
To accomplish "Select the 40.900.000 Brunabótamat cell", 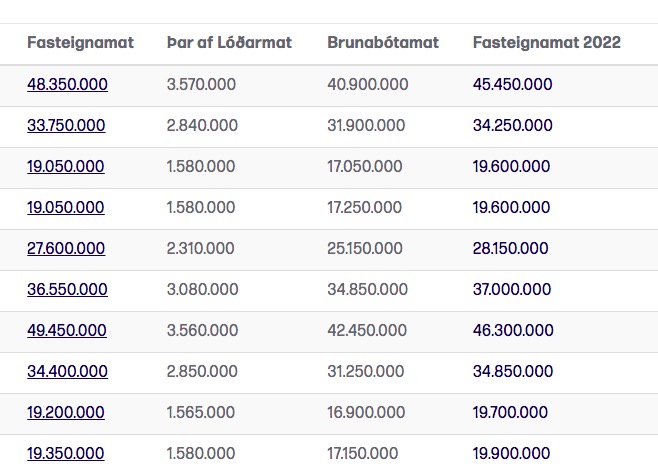I will (368, 84).
